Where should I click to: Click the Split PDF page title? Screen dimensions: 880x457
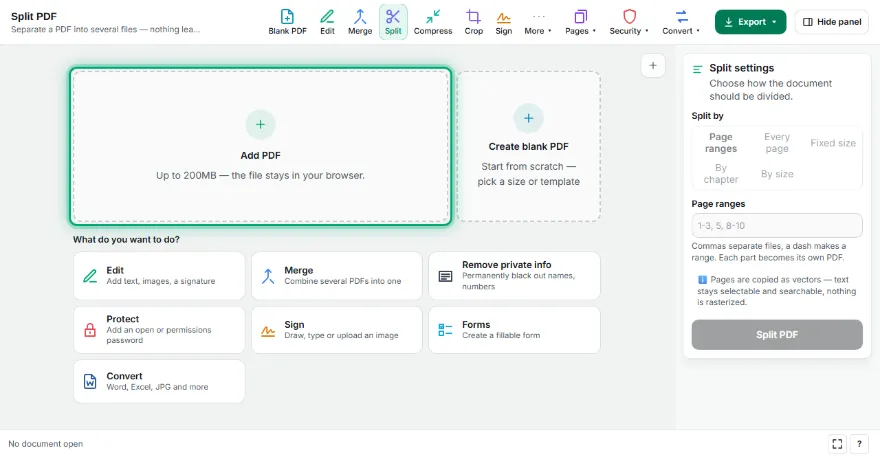34,16
